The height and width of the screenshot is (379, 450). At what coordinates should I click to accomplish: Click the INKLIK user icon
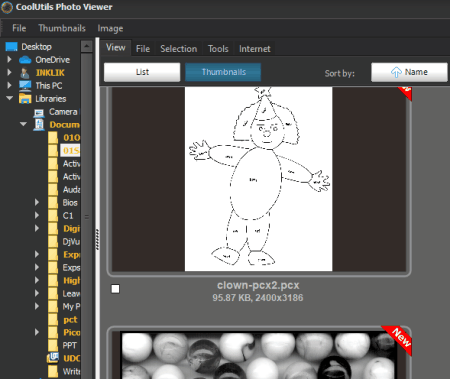[25, 73]
